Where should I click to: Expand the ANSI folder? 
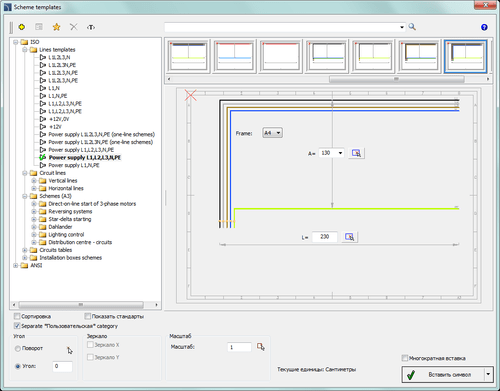click(16, 265)
